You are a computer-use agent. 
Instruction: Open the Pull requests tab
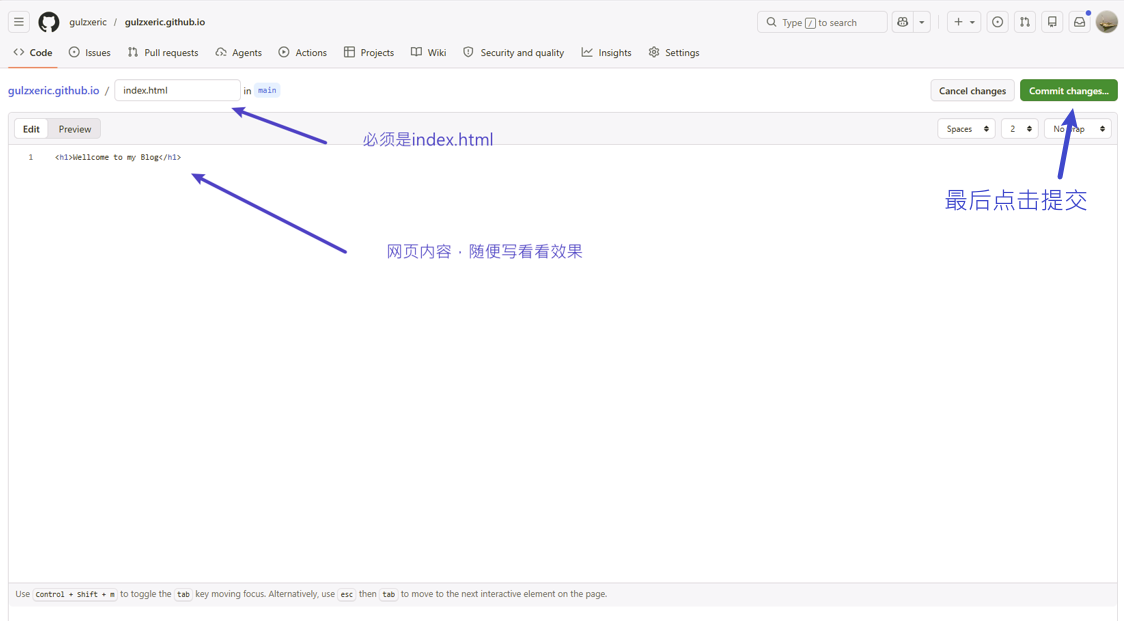click(163, 52)
